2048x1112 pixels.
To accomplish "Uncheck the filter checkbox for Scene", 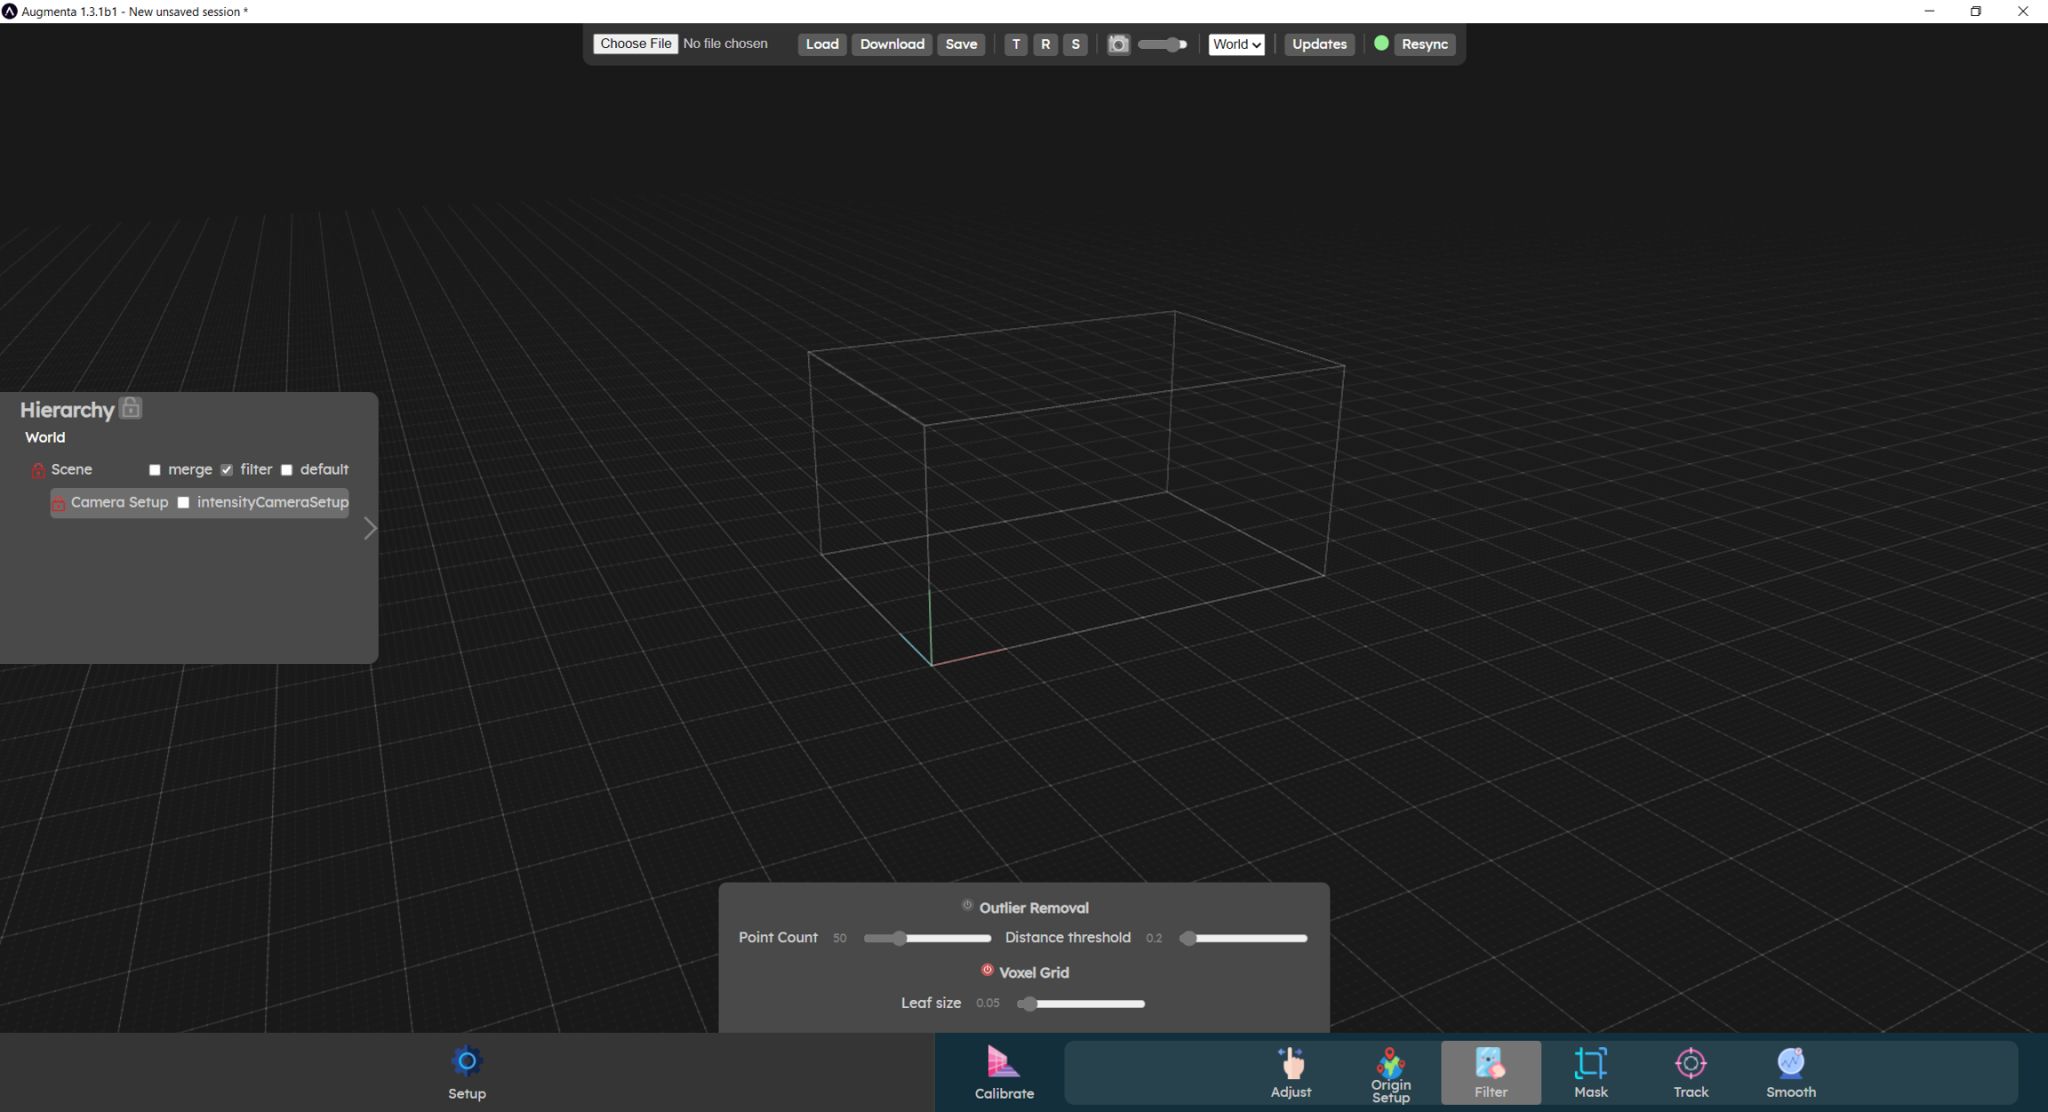I will [x=226, y=469].
